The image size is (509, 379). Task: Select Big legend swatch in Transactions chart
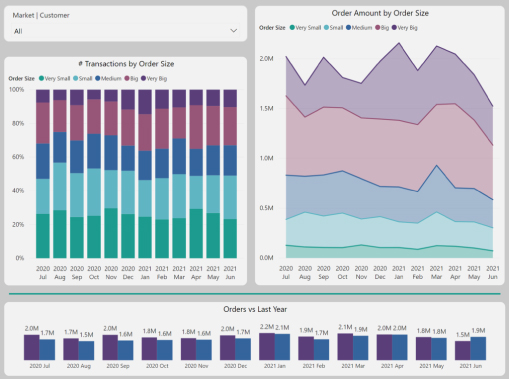pos(127,78)
